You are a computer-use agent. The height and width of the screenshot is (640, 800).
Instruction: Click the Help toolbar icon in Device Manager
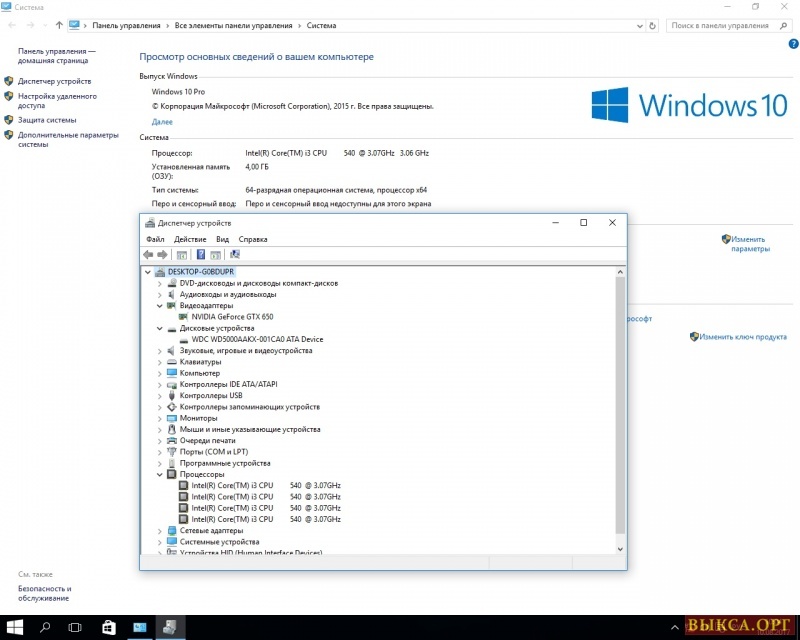(200, 255)
